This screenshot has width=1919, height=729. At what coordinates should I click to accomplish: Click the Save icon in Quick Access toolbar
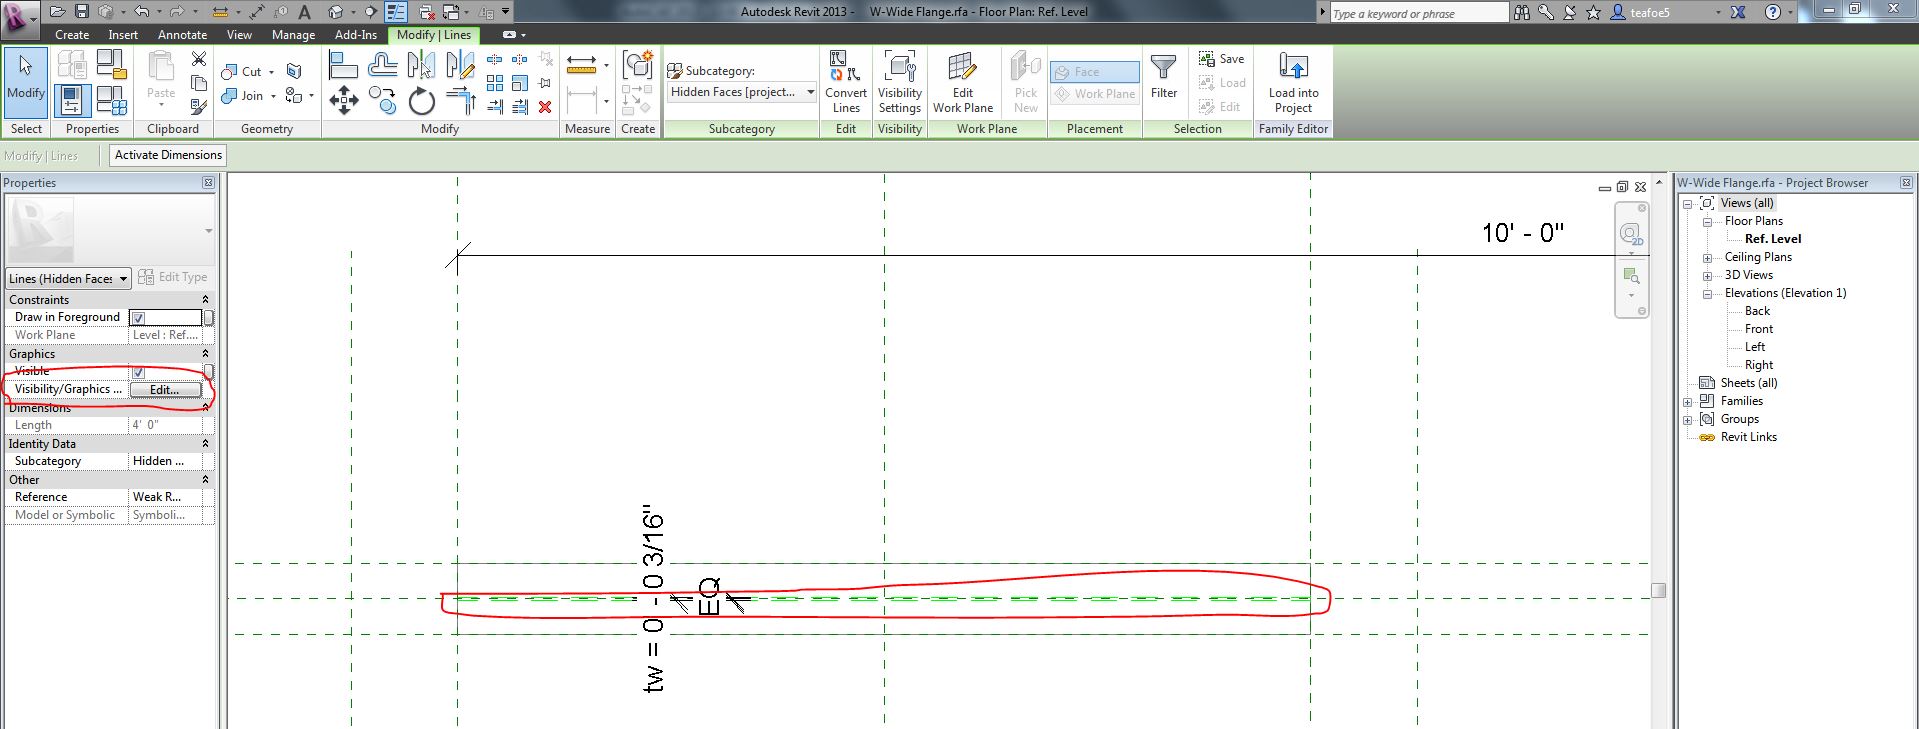pyautogui.click(x=82, y=12)
